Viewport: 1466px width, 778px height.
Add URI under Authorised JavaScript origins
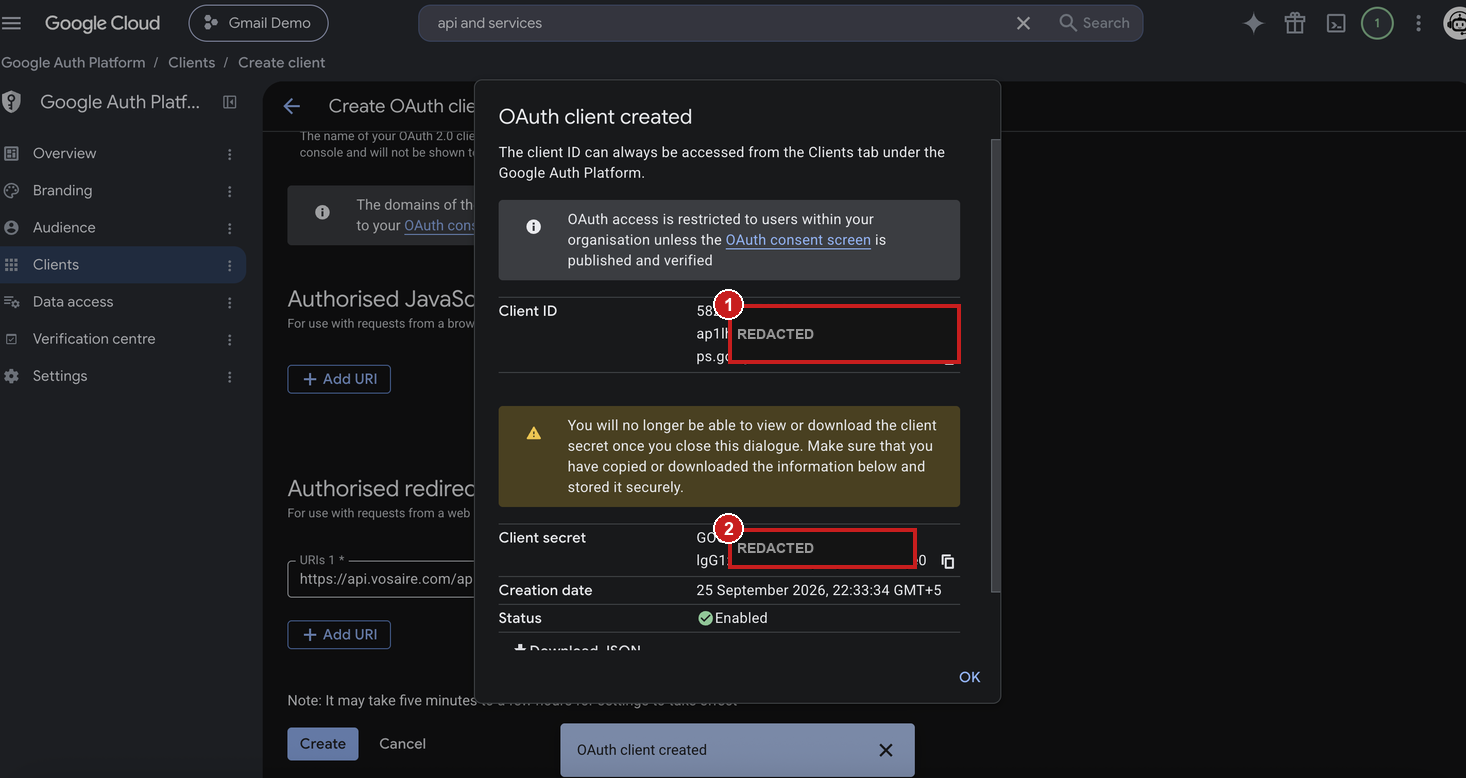click(339, 379)
